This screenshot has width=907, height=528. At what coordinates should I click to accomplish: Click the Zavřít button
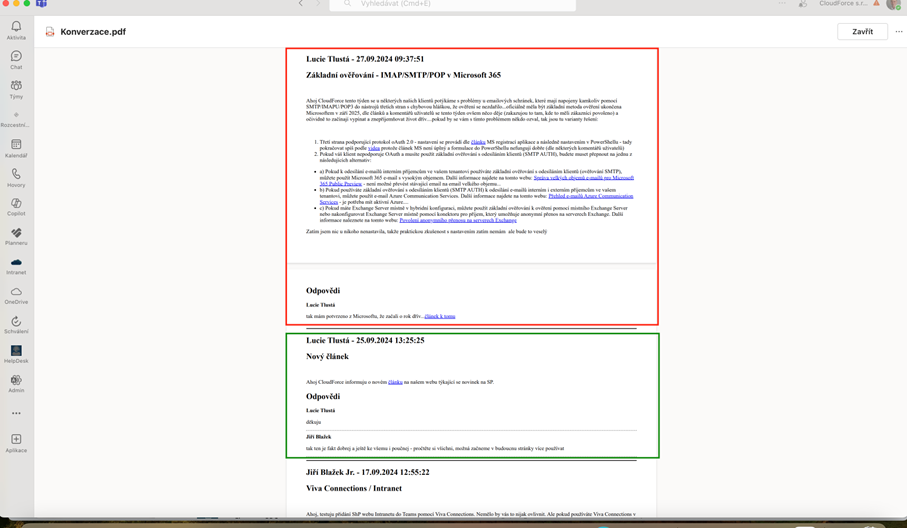(x=862, y=32)
